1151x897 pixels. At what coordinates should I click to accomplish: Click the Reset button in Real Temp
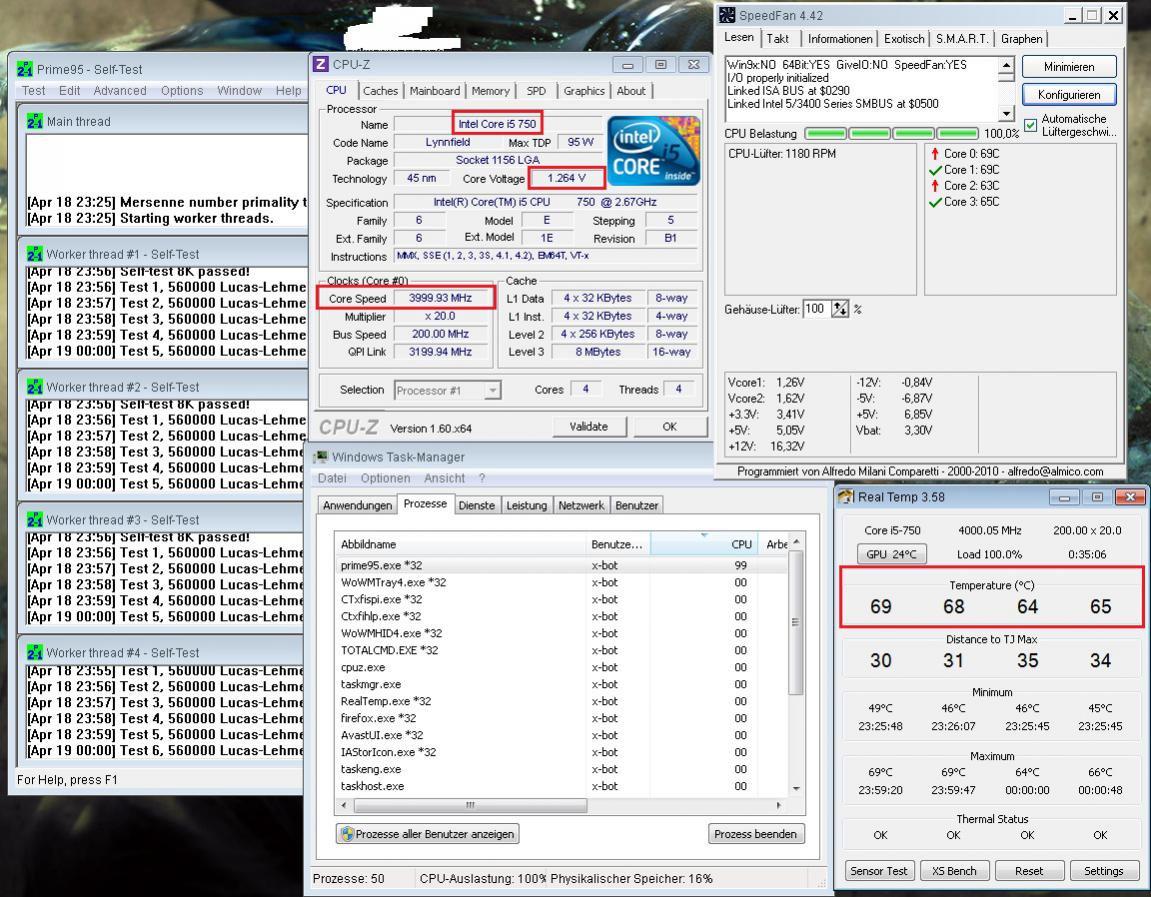pos(1028,871)
